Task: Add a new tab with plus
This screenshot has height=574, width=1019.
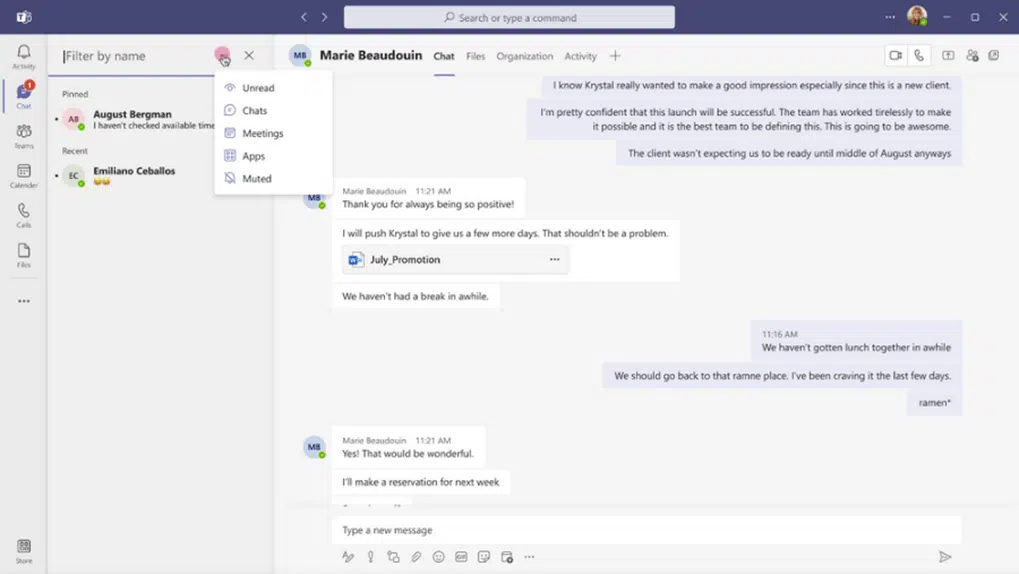Action: [615, 56]
